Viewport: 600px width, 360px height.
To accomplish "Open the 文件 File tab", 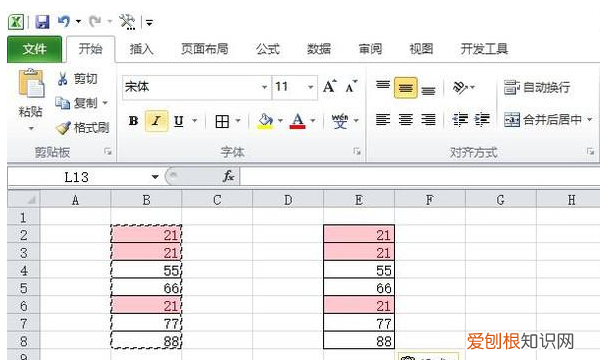I will pos(34,49).
